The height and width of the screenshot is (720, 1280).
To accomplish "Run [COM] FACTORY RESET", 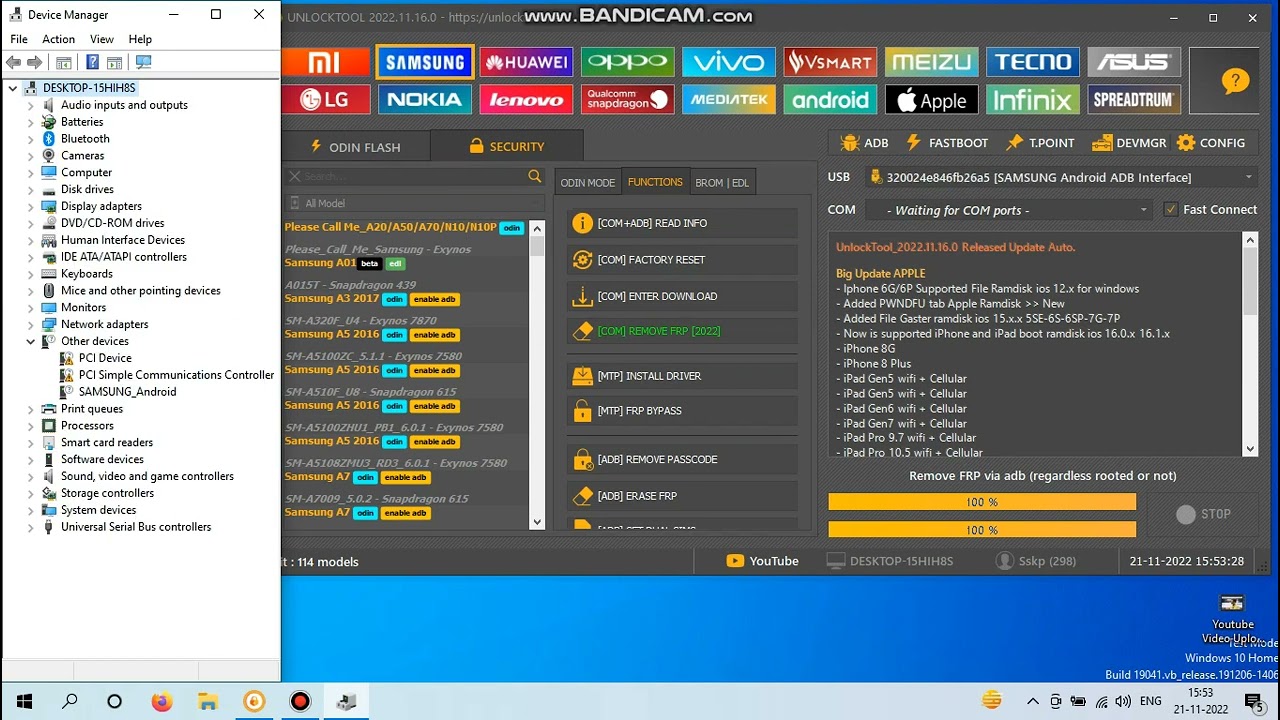I will (682, 260).
